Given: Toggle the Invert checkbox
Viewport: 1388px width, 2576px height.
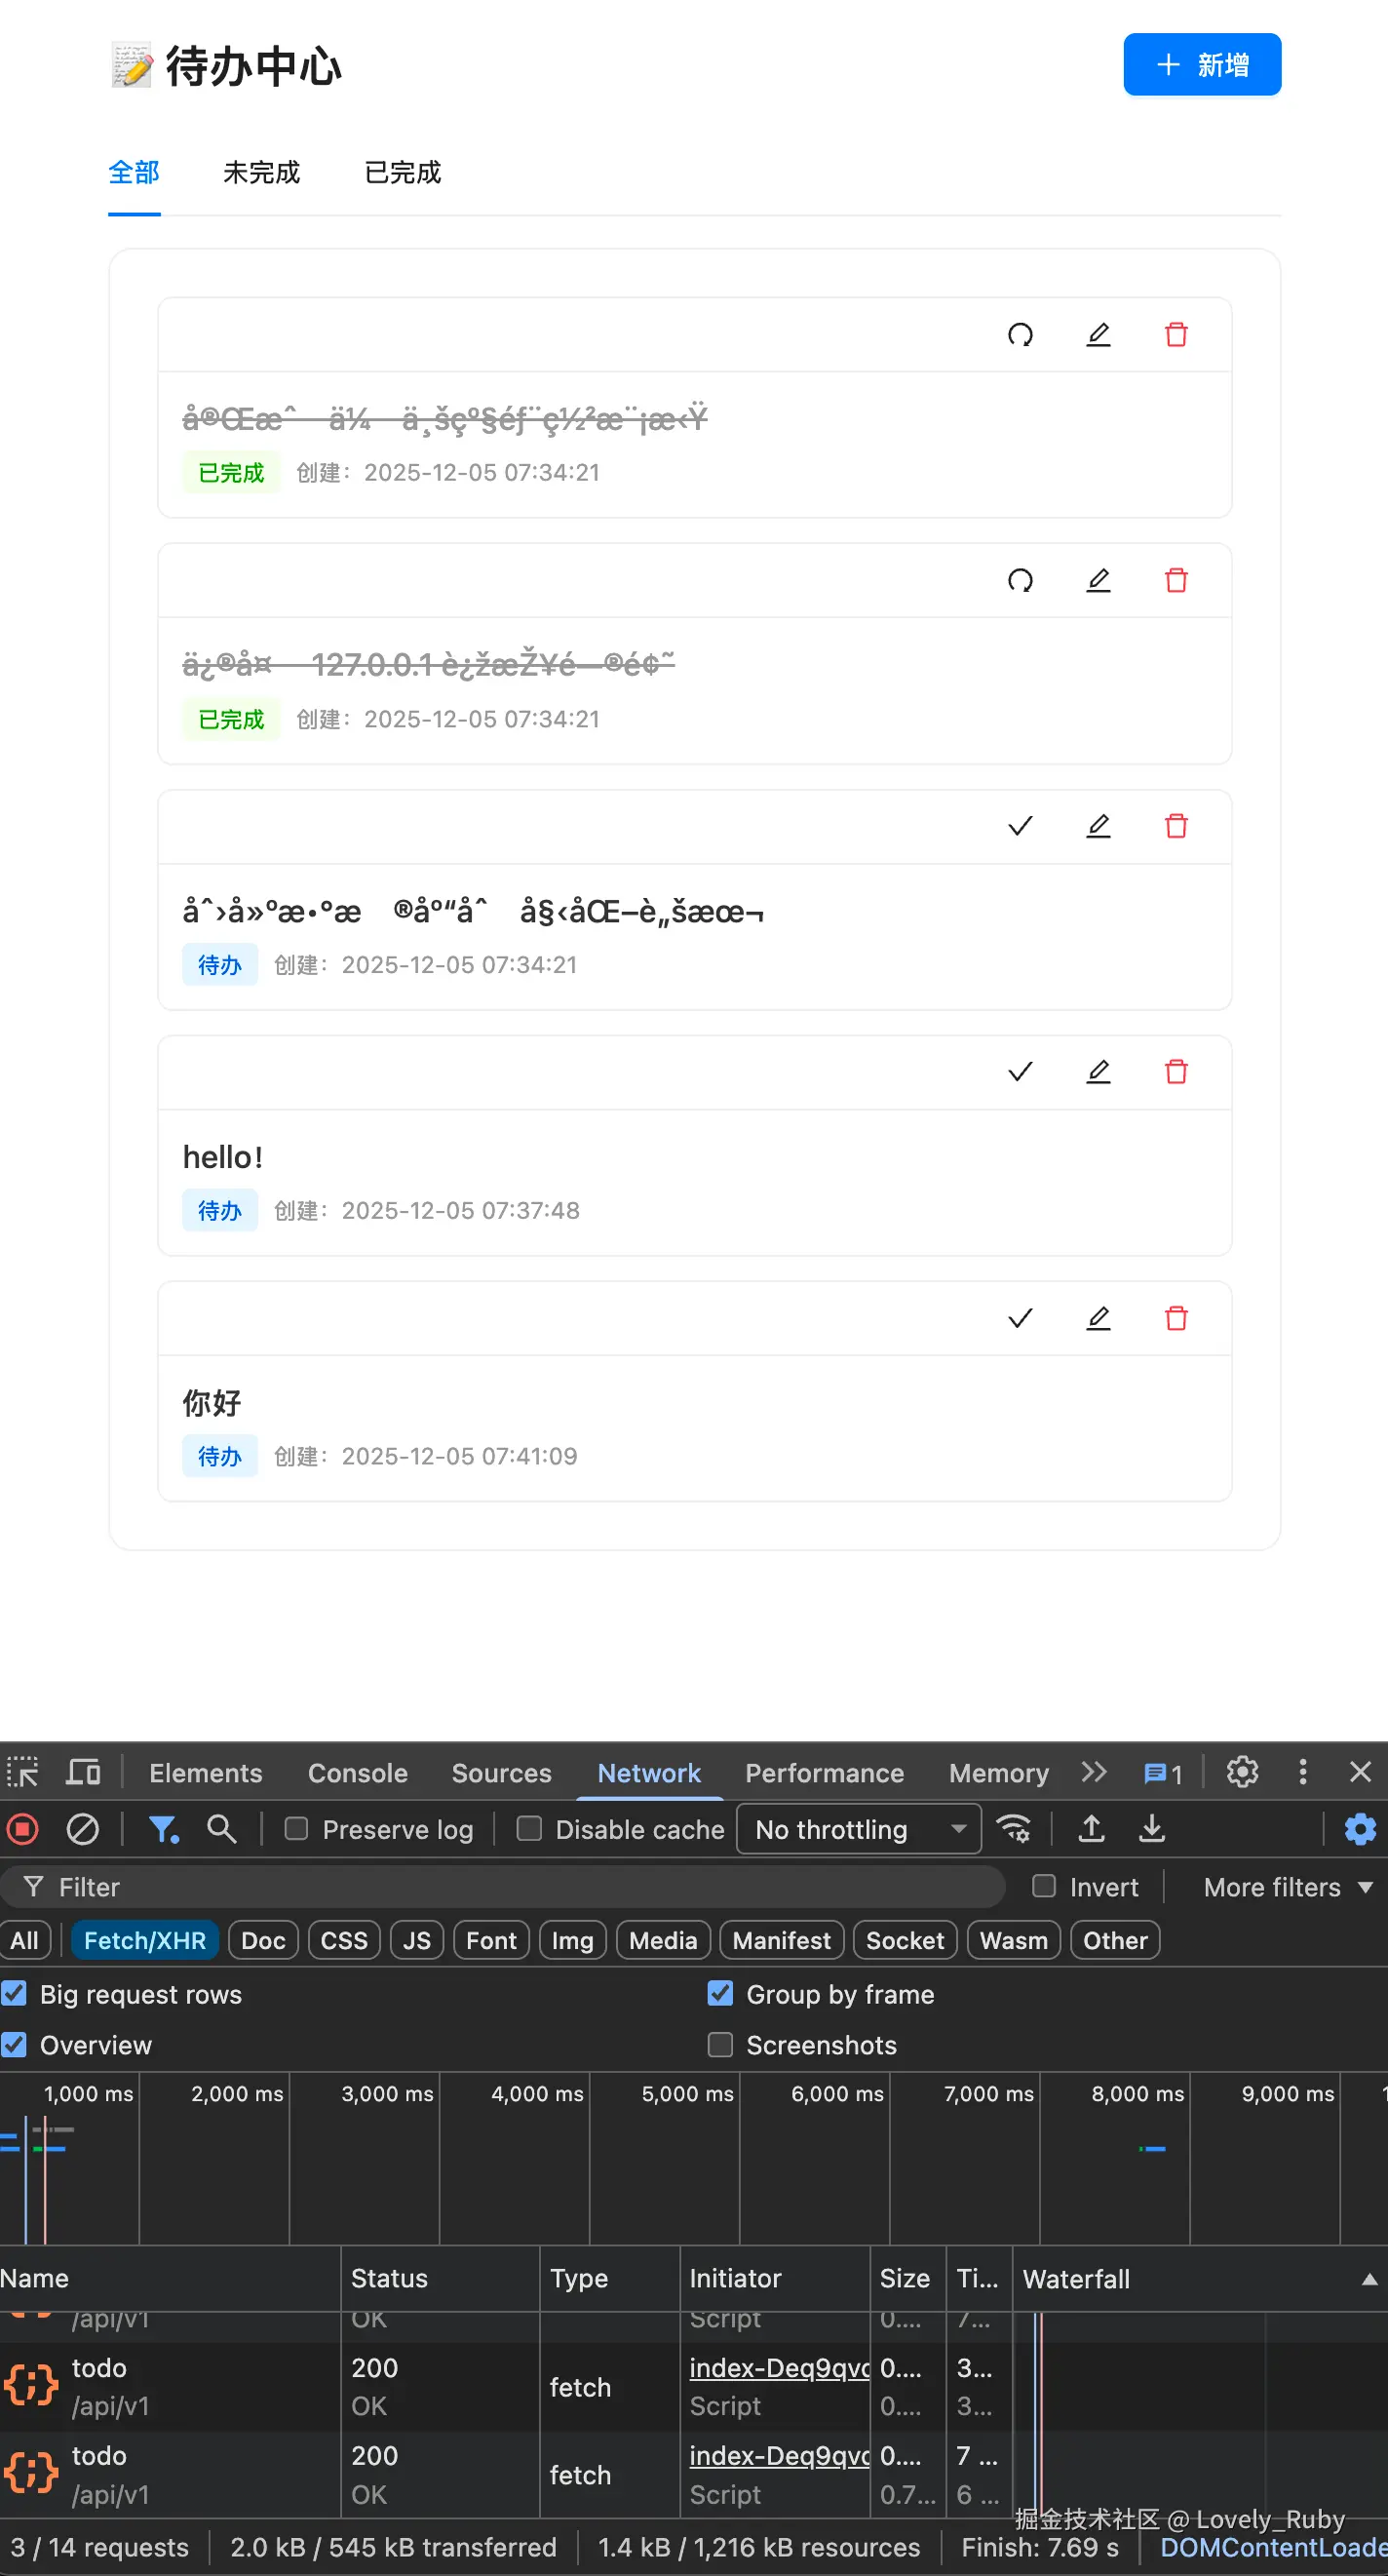Looking at the screenshot, I should click(x=1044, y=1886).
